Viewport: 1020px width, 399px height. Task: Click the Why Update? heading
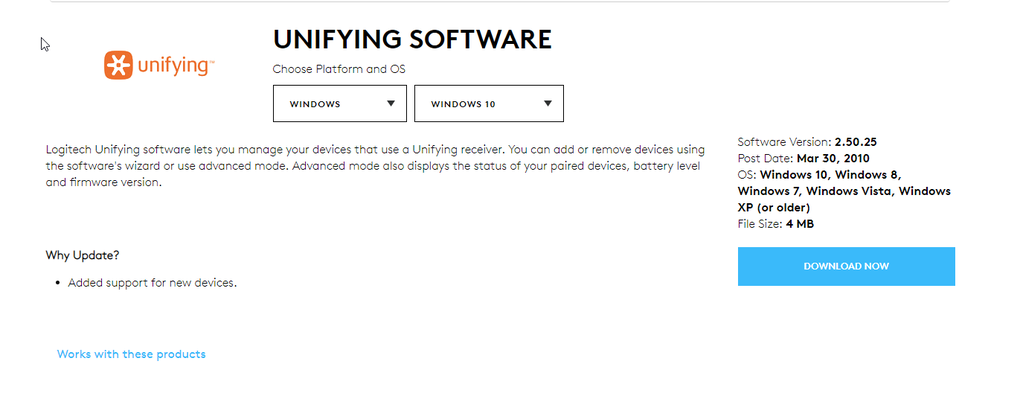click(83, 255)
